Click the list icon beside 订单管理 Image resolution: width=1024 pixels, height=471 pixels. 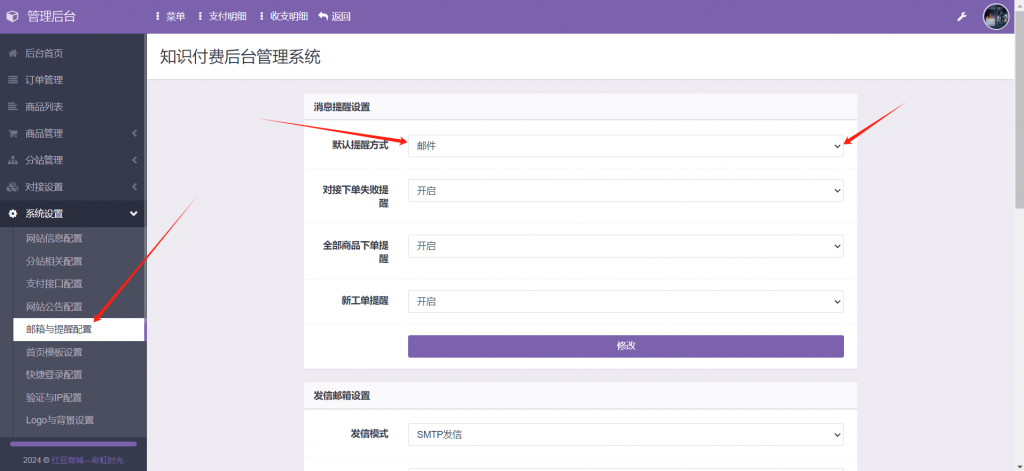click(x=12, y=80)
